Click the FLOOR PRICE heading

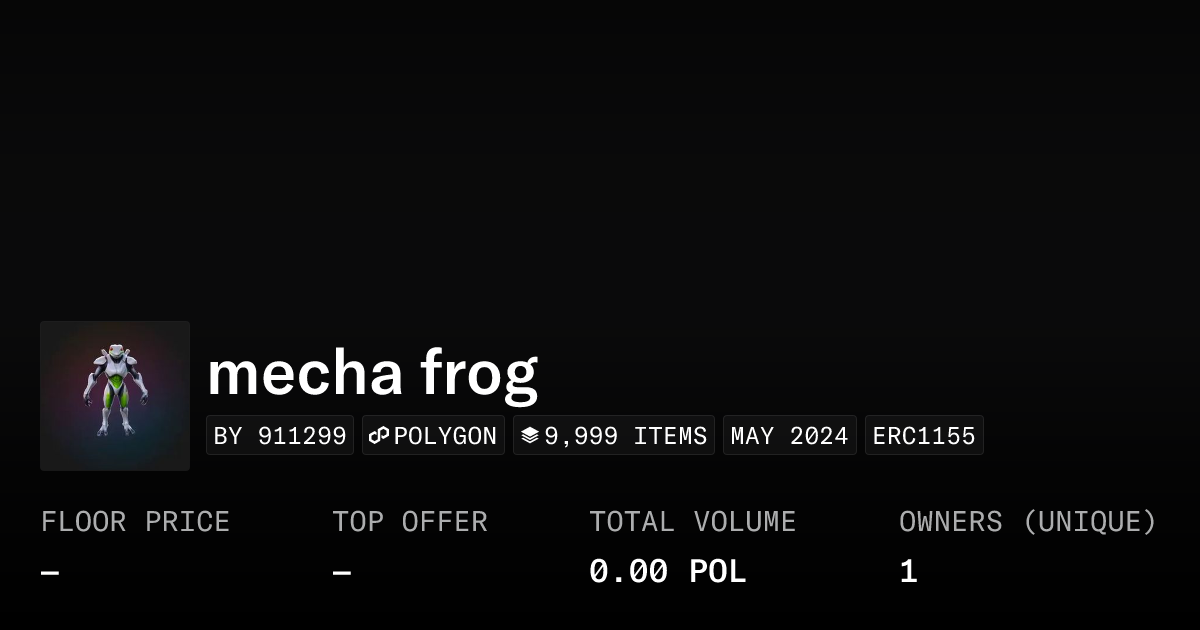tap(135, 522)
